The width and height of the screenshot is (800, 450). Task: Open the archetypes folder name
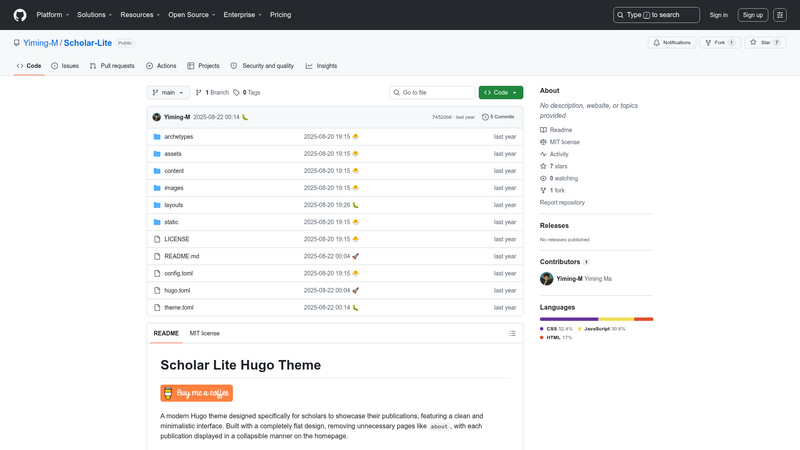[179, 137]
